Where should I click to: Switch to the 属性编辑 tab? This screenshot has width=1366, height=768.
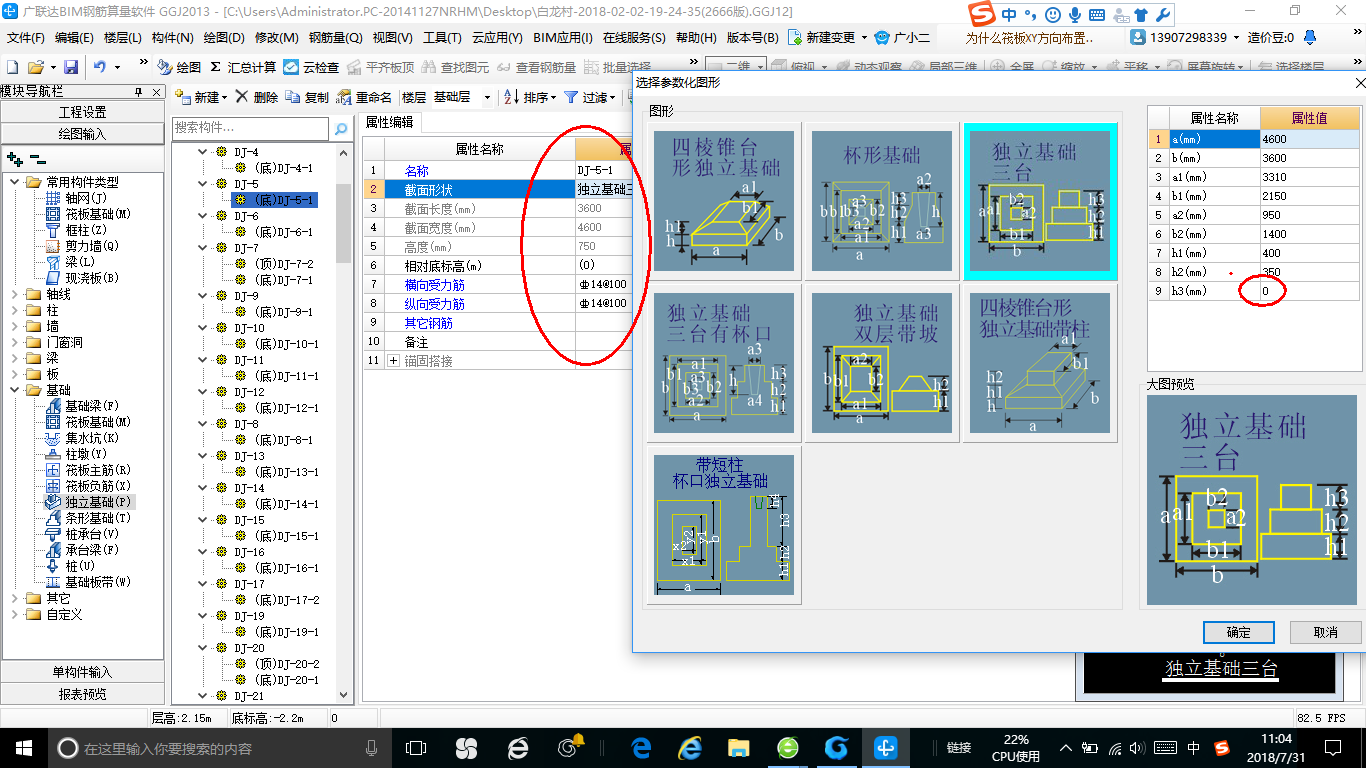coord(390,122)
